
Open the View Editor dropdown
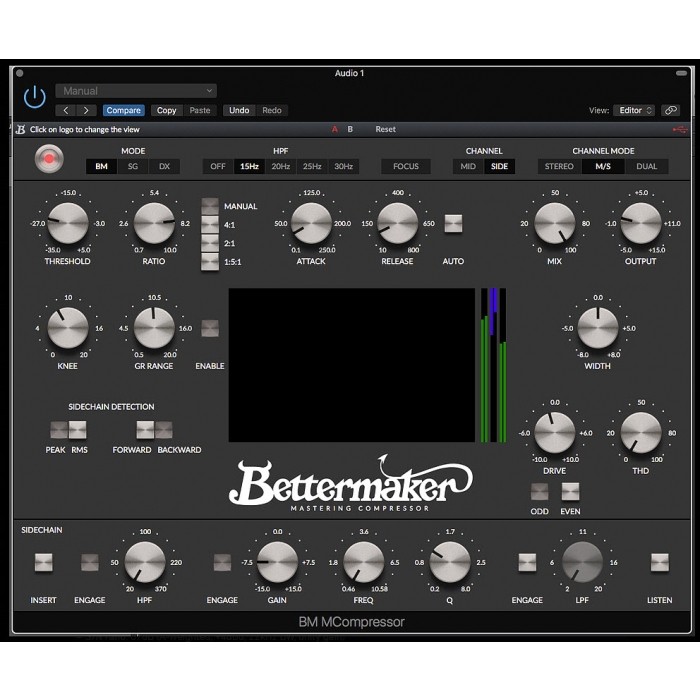635,110
